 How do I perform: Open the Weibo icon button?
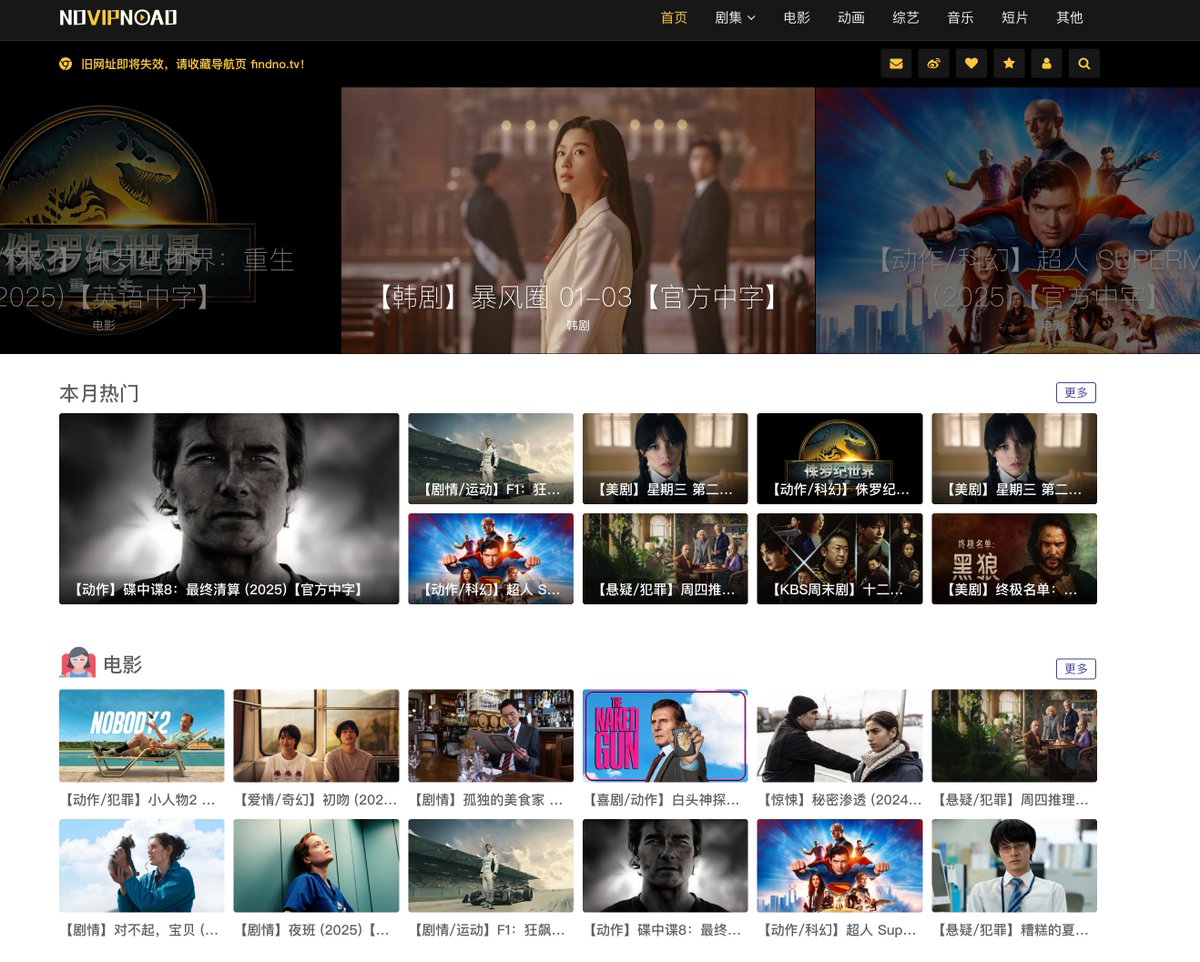click(933, 64)
